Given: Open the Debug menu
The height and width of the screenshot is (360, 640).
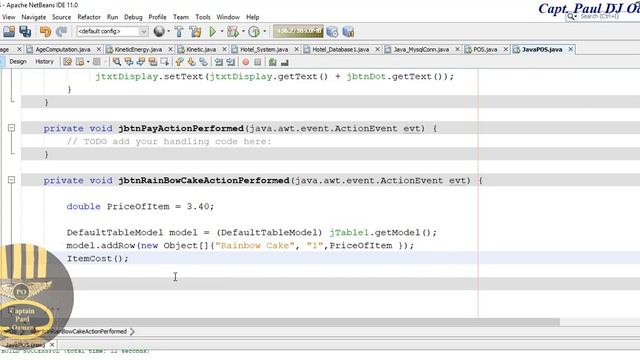Looking at the screenshot, I should pyautogui.click(x=133, y=17).
